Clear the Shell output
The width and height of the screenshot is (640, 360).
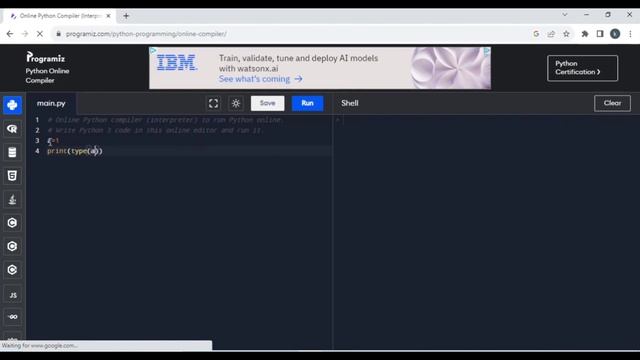[612, 103]
